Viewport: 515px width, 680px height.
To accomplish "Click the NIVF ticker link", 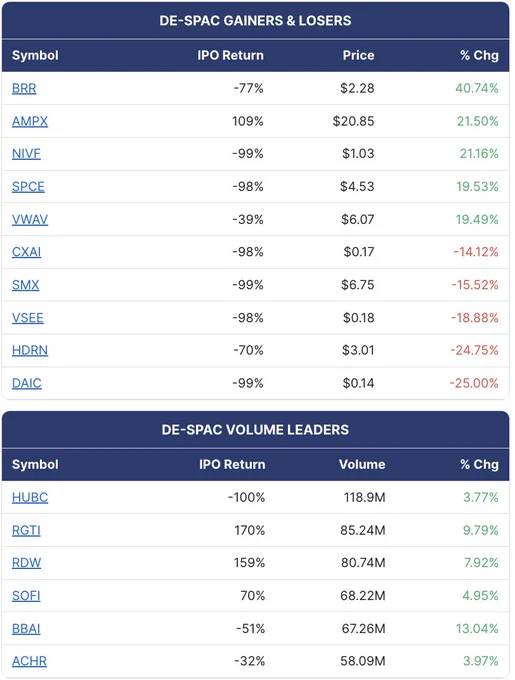I will [26, 154].
